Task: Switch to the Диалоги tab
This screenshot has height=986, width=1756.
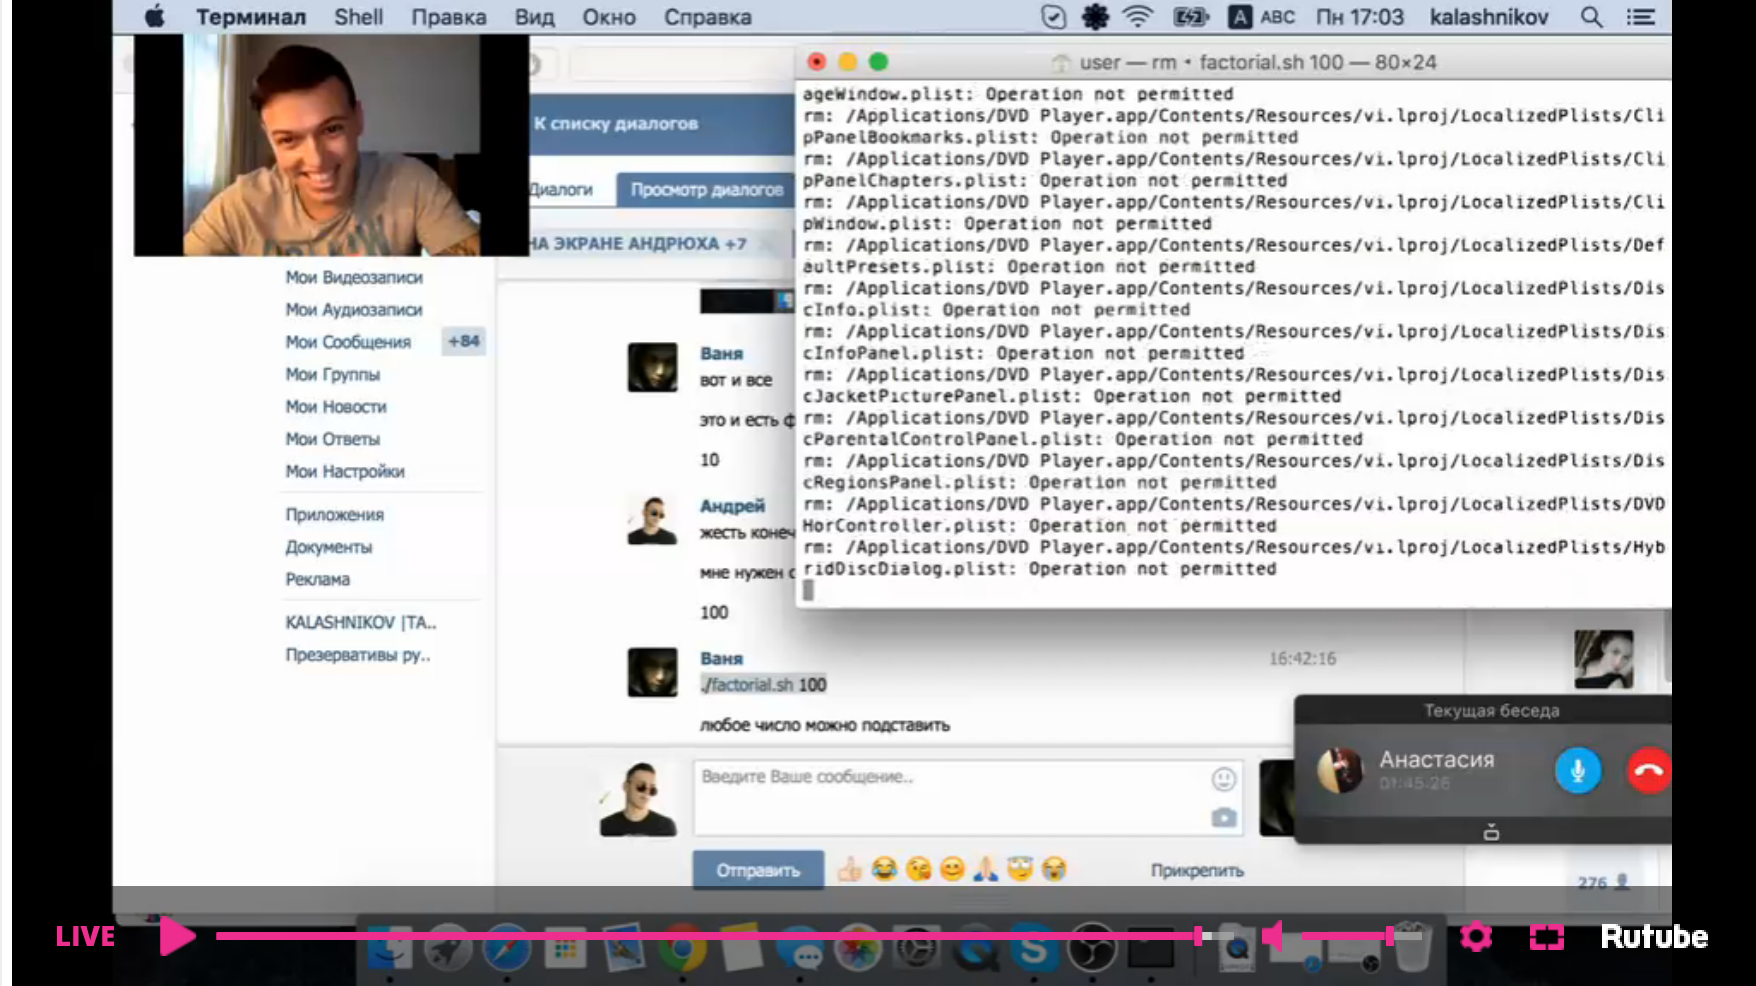Action: pyautogui.click(x=561, y=189)
